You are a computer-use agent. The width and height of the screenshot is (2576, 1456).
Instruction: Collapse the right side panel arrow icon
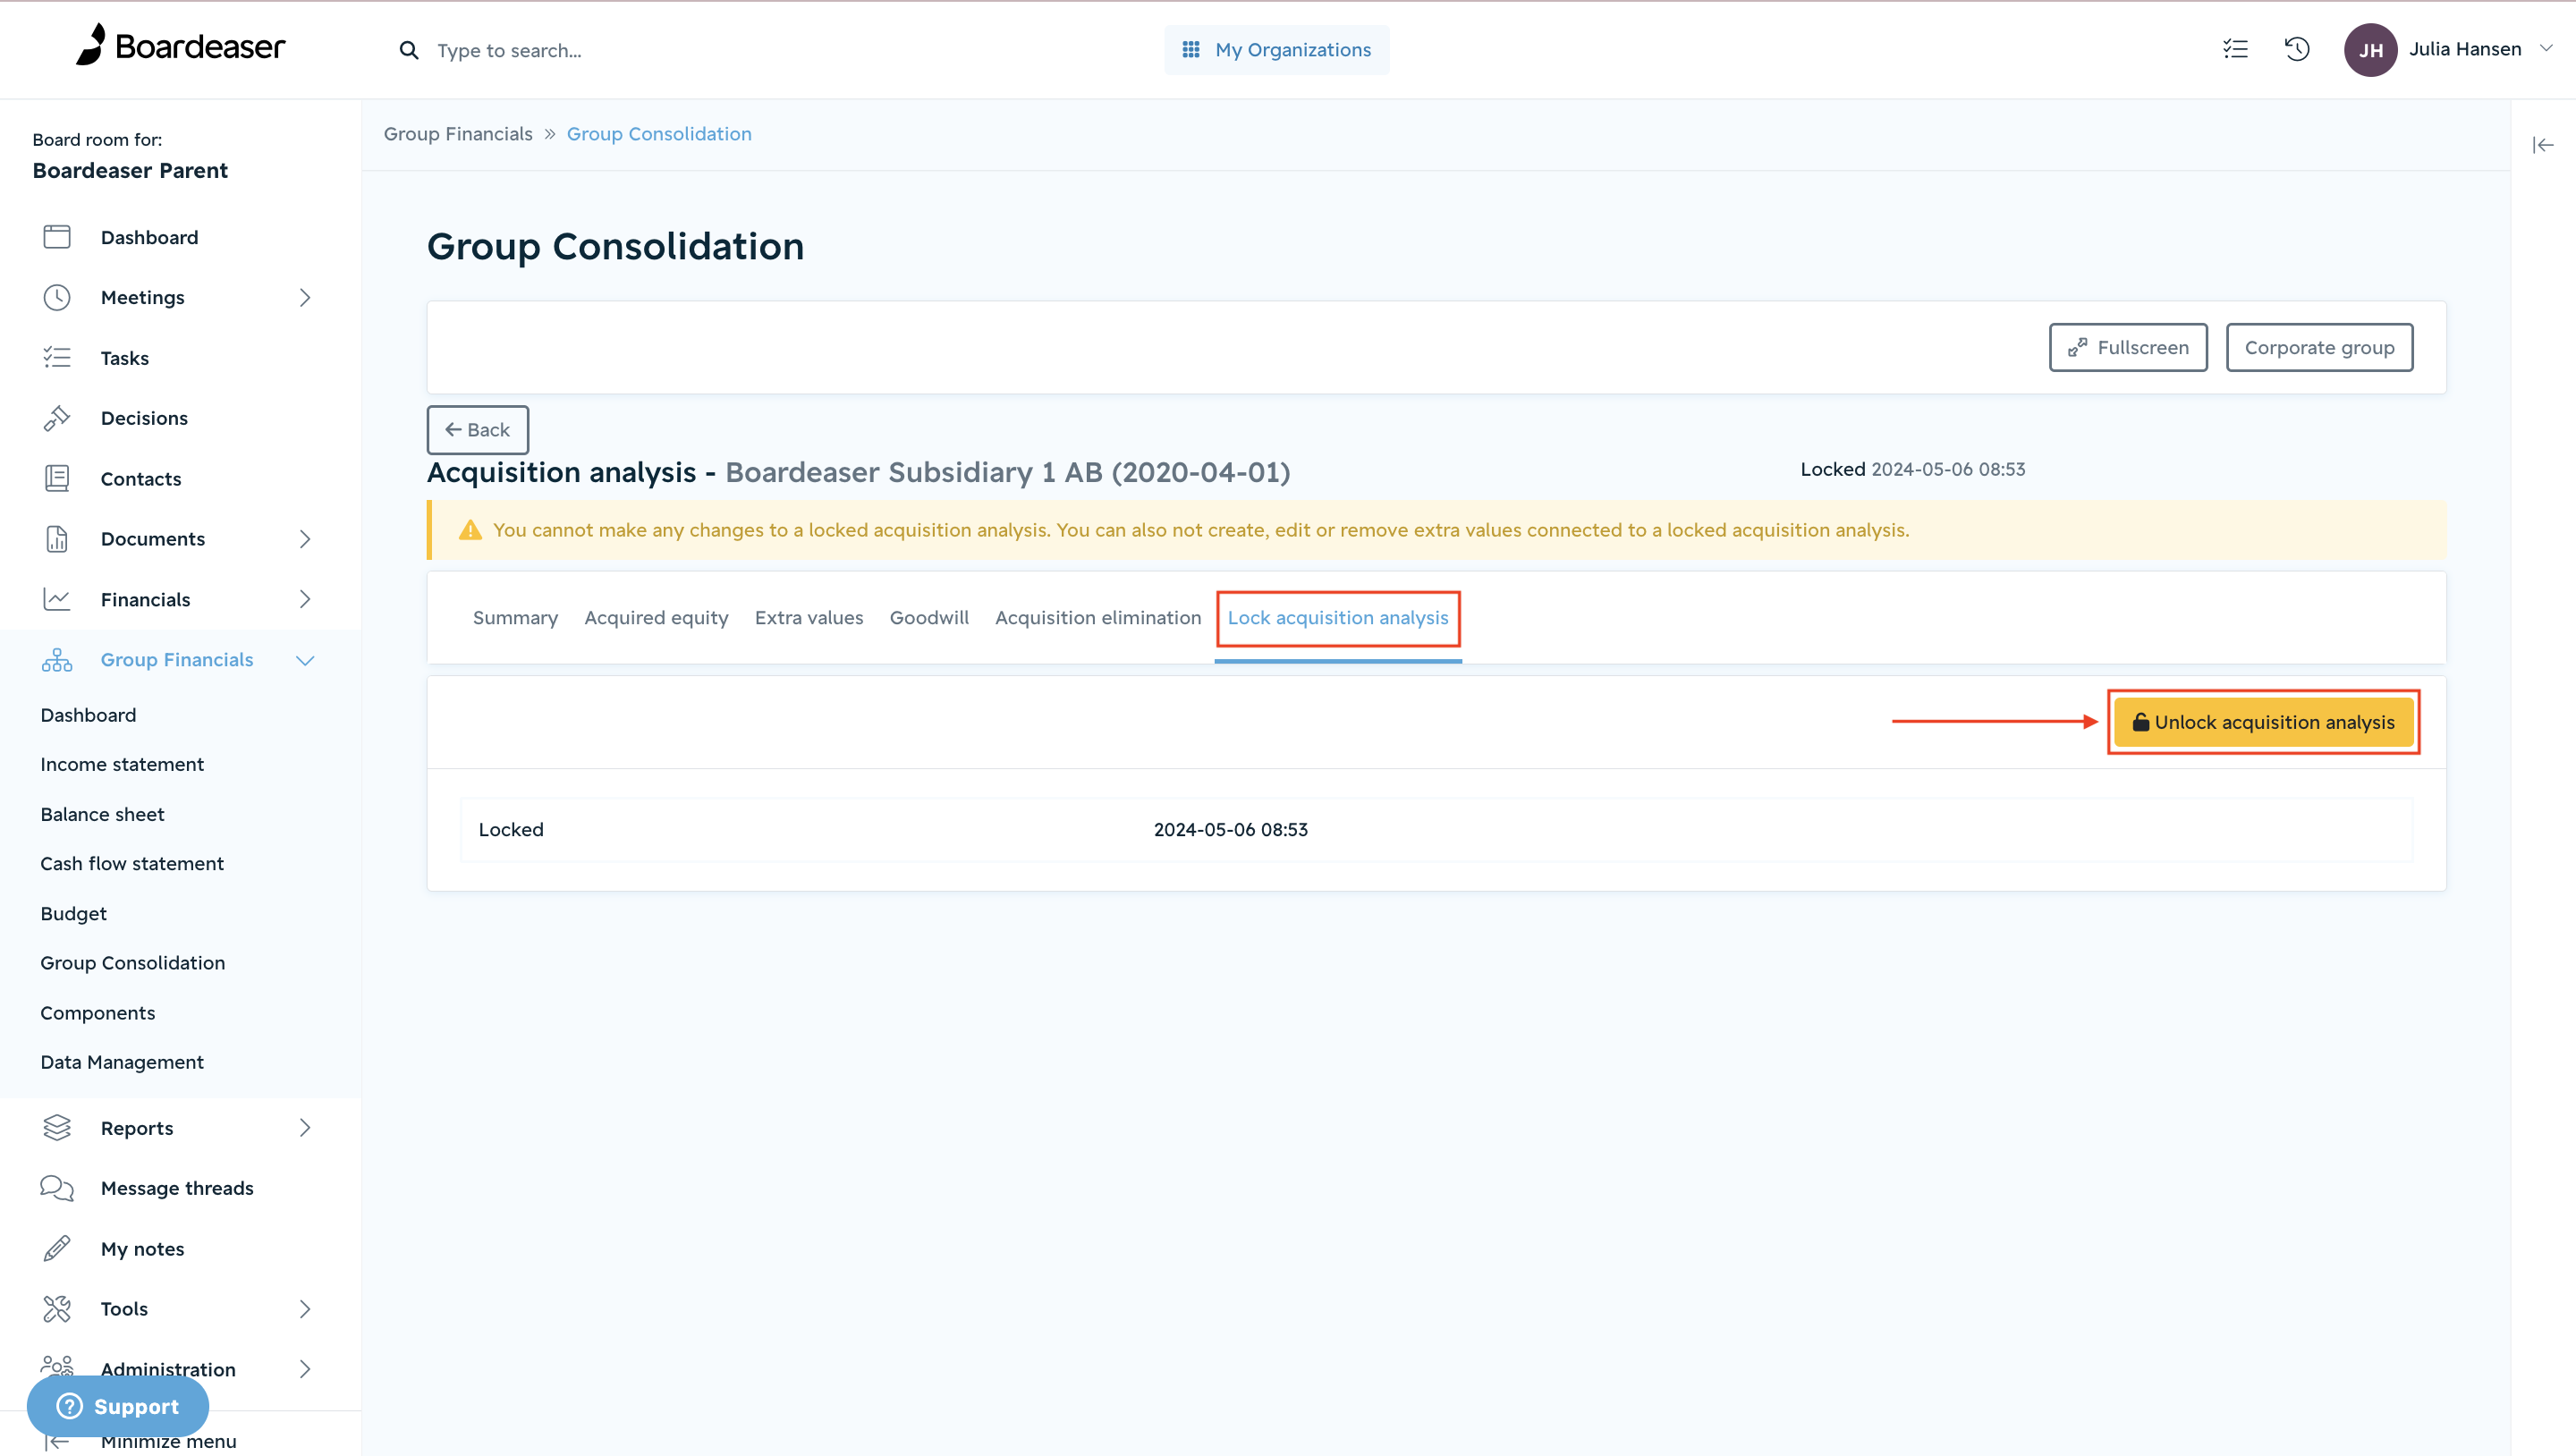pos(2543,146)
